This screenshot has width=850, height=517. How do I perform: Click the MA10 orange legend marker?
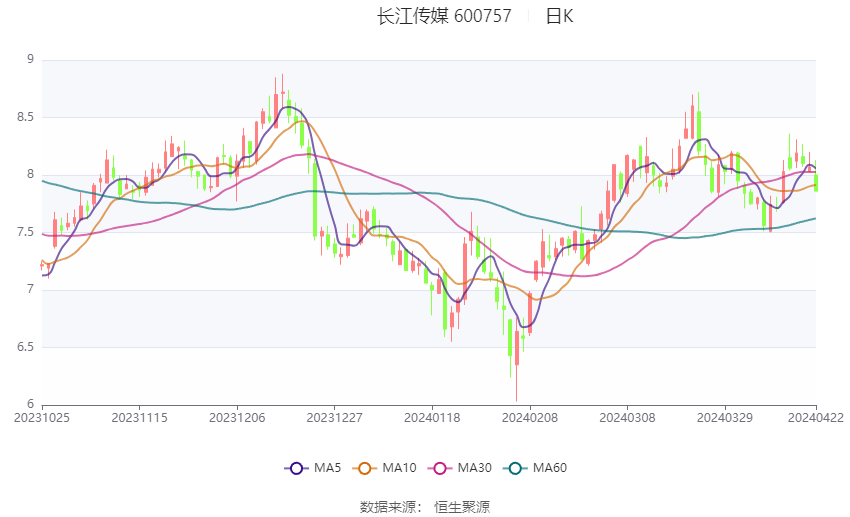pyautogui.click(x=366, y=467)
